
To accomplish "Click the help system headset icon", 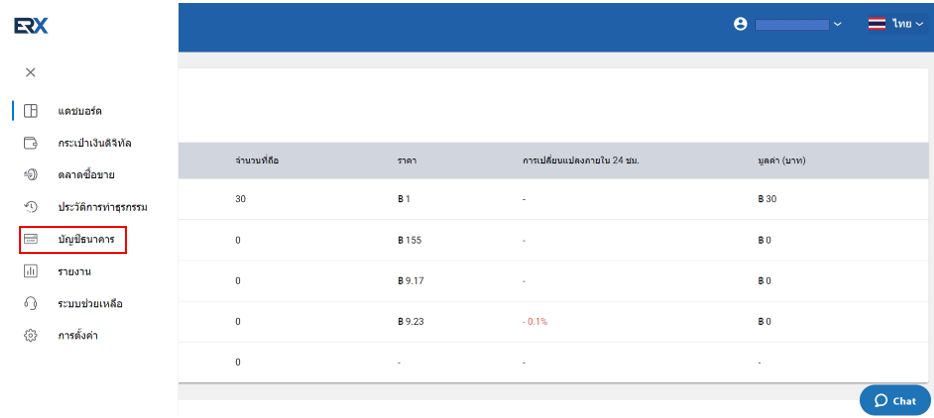I will 30,304.
